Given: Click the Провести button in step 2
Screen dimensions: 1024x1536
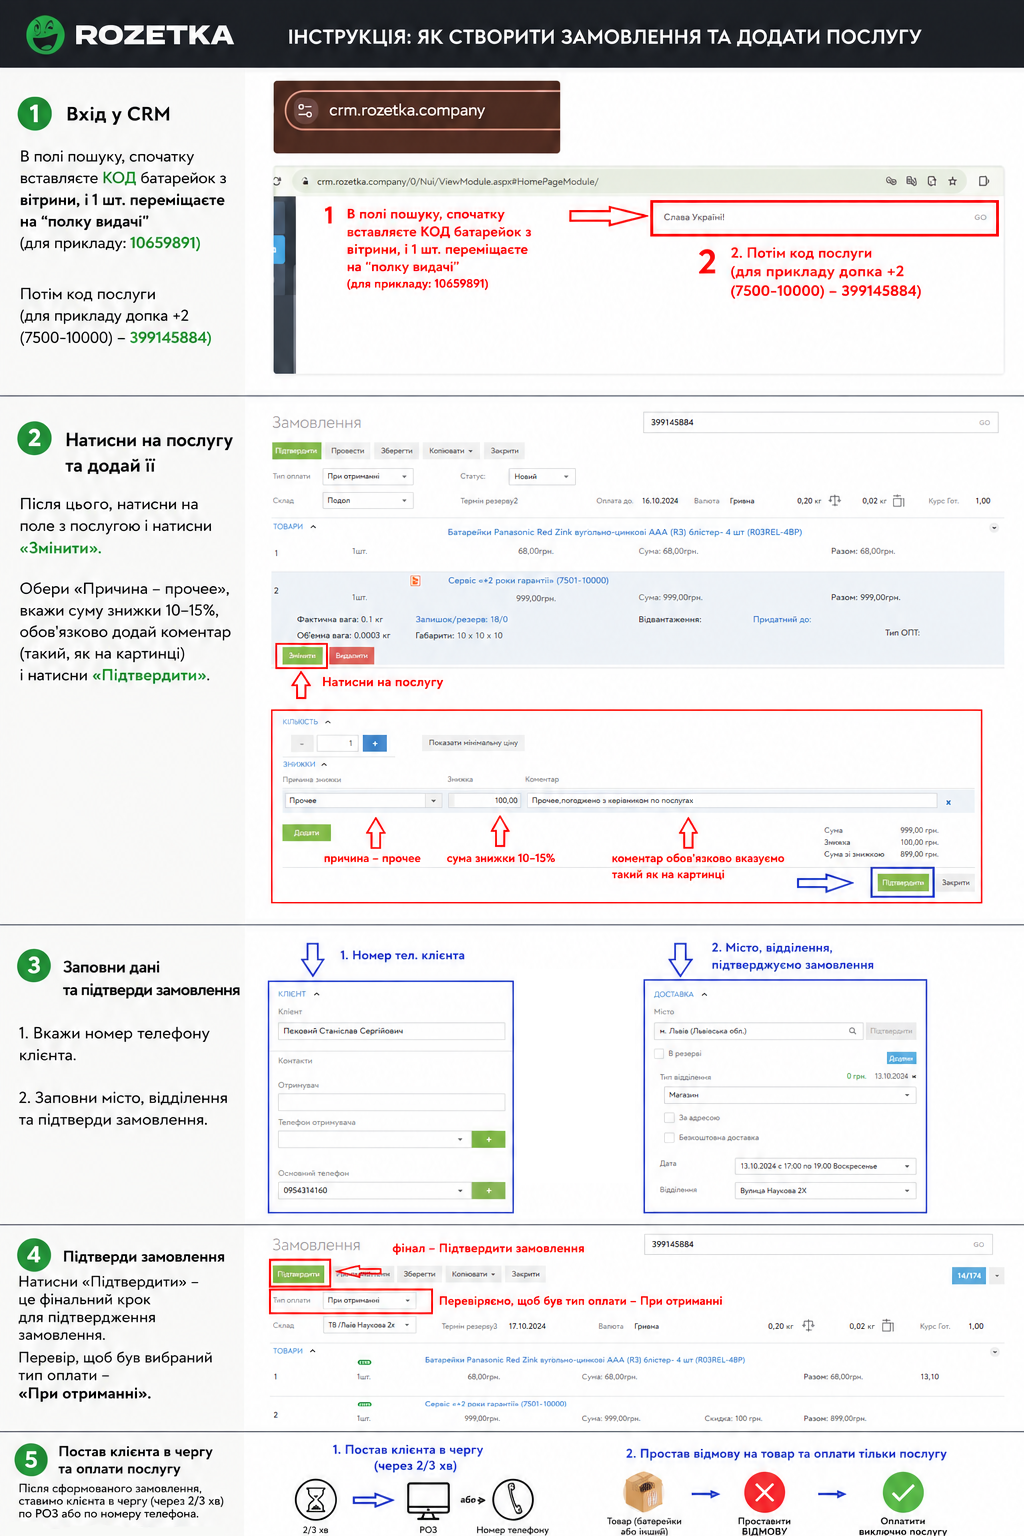Looking at the screenshot, I should point(348,451).
